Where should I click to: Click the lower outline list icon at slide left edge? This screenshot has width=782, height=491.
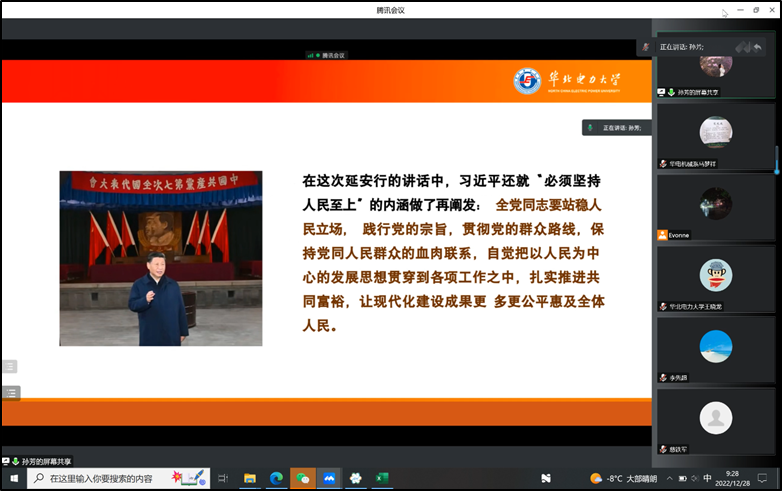11,393
